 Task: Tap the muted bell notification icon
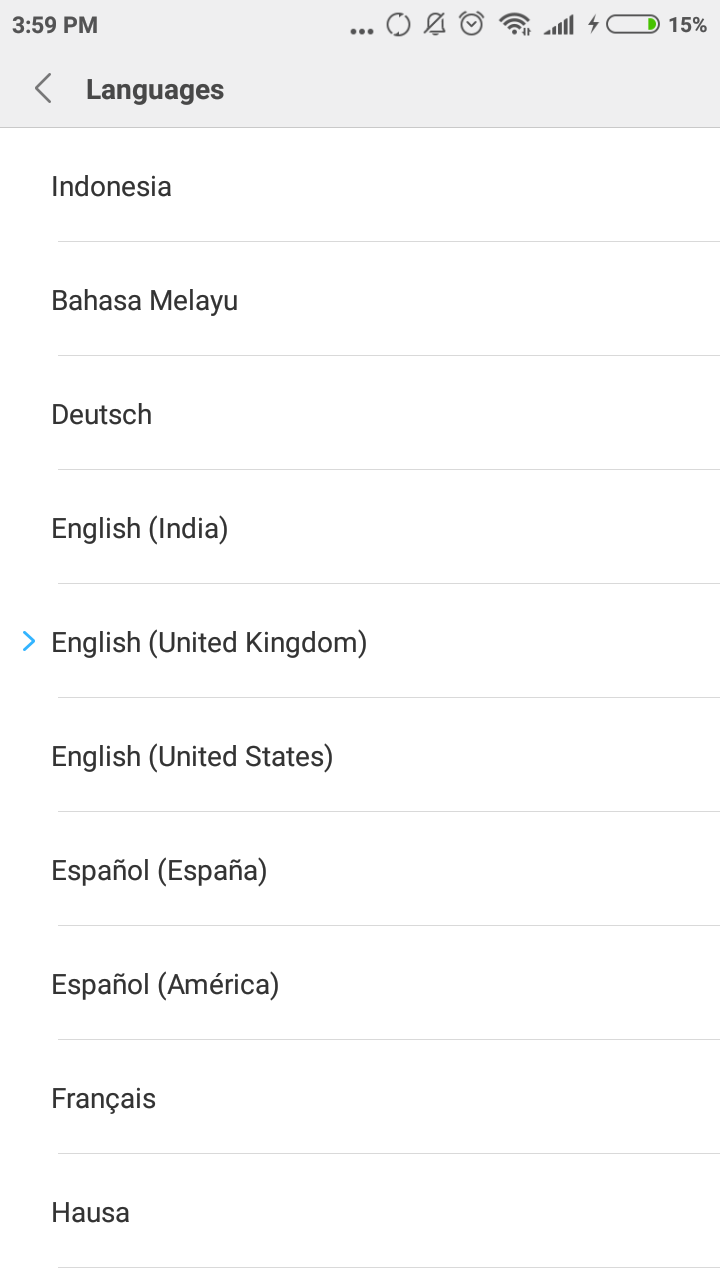click(x=434, y=24)
